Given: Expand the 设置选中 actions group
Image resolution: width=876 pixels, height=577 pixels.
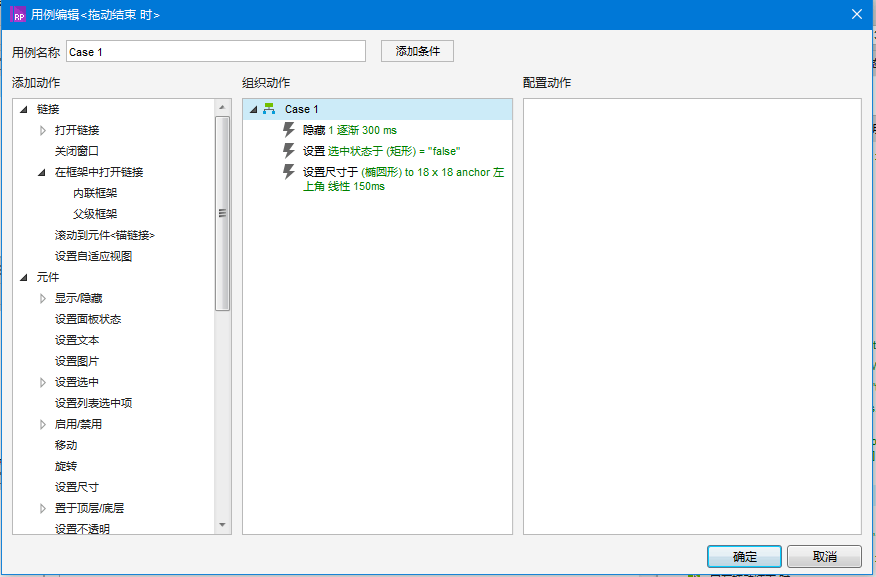Looking at the screenshot, I should [x=42, y=382].
